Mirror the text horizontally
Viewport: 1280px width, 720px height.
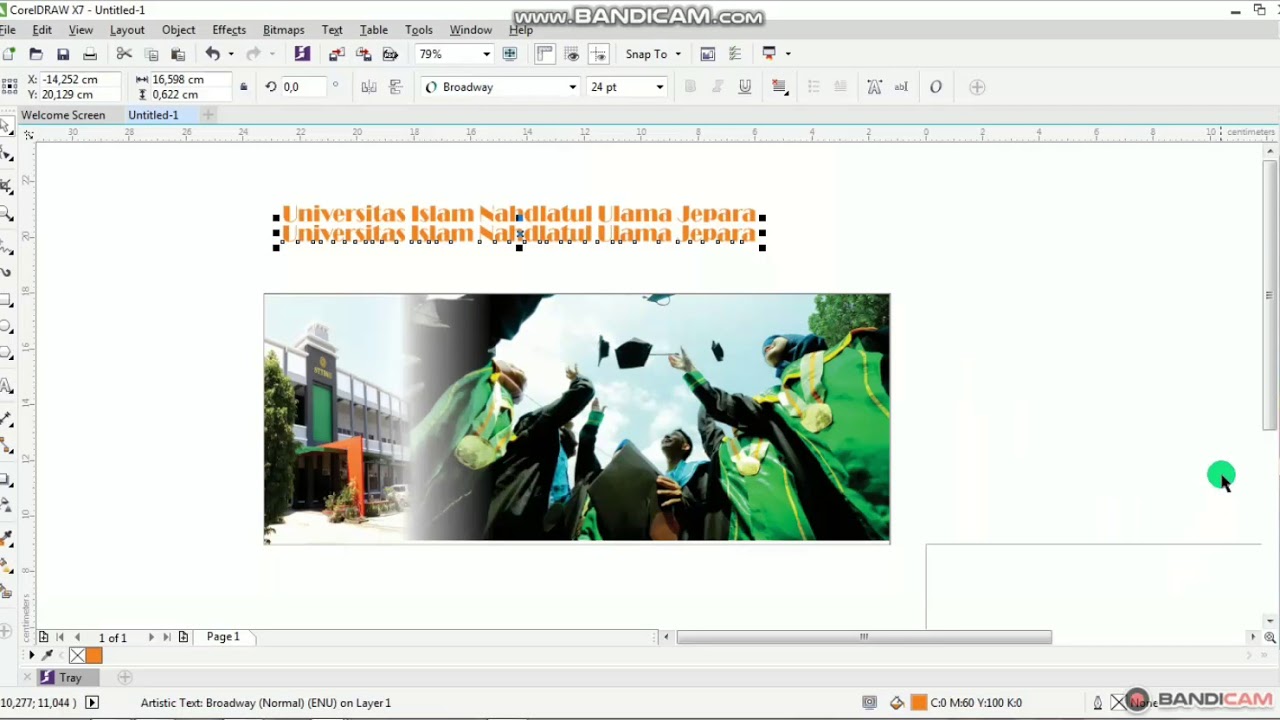(x=369, y=87)
